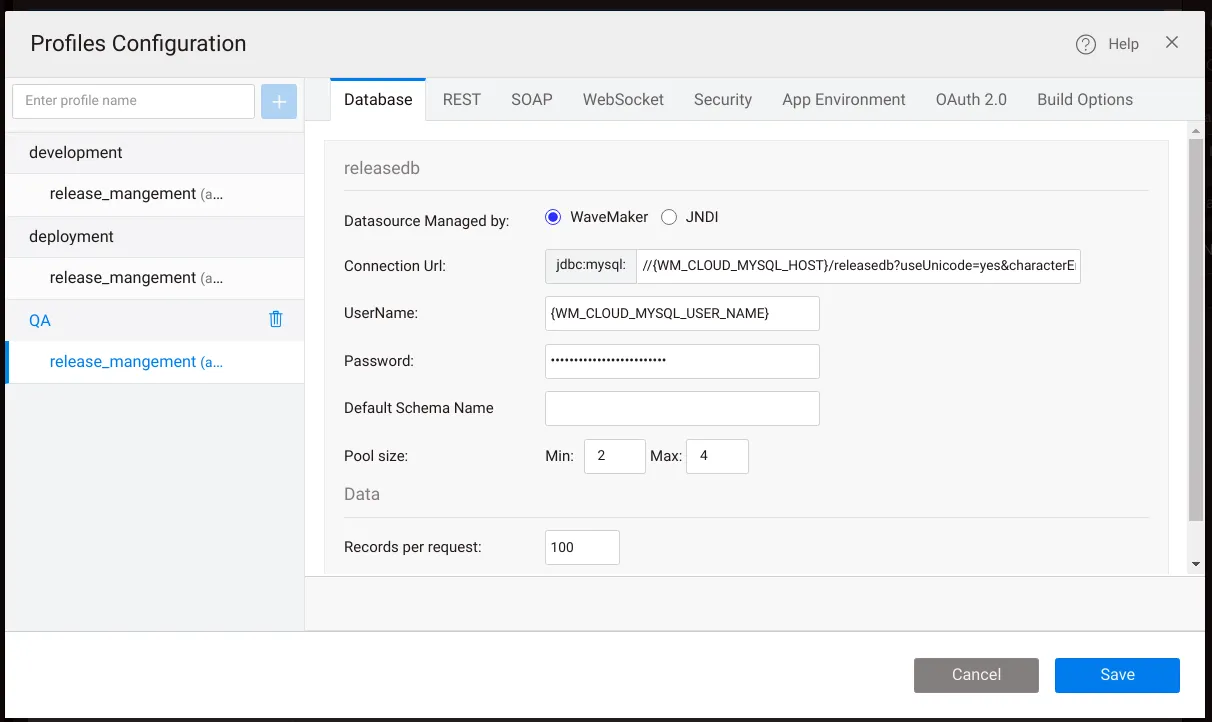Click the Cancel button

coord(976,675)
